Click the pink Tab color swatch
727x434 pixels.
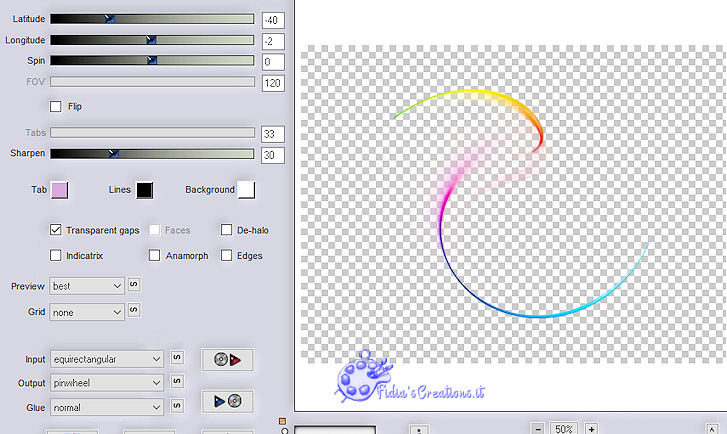[x=59, y=190]
